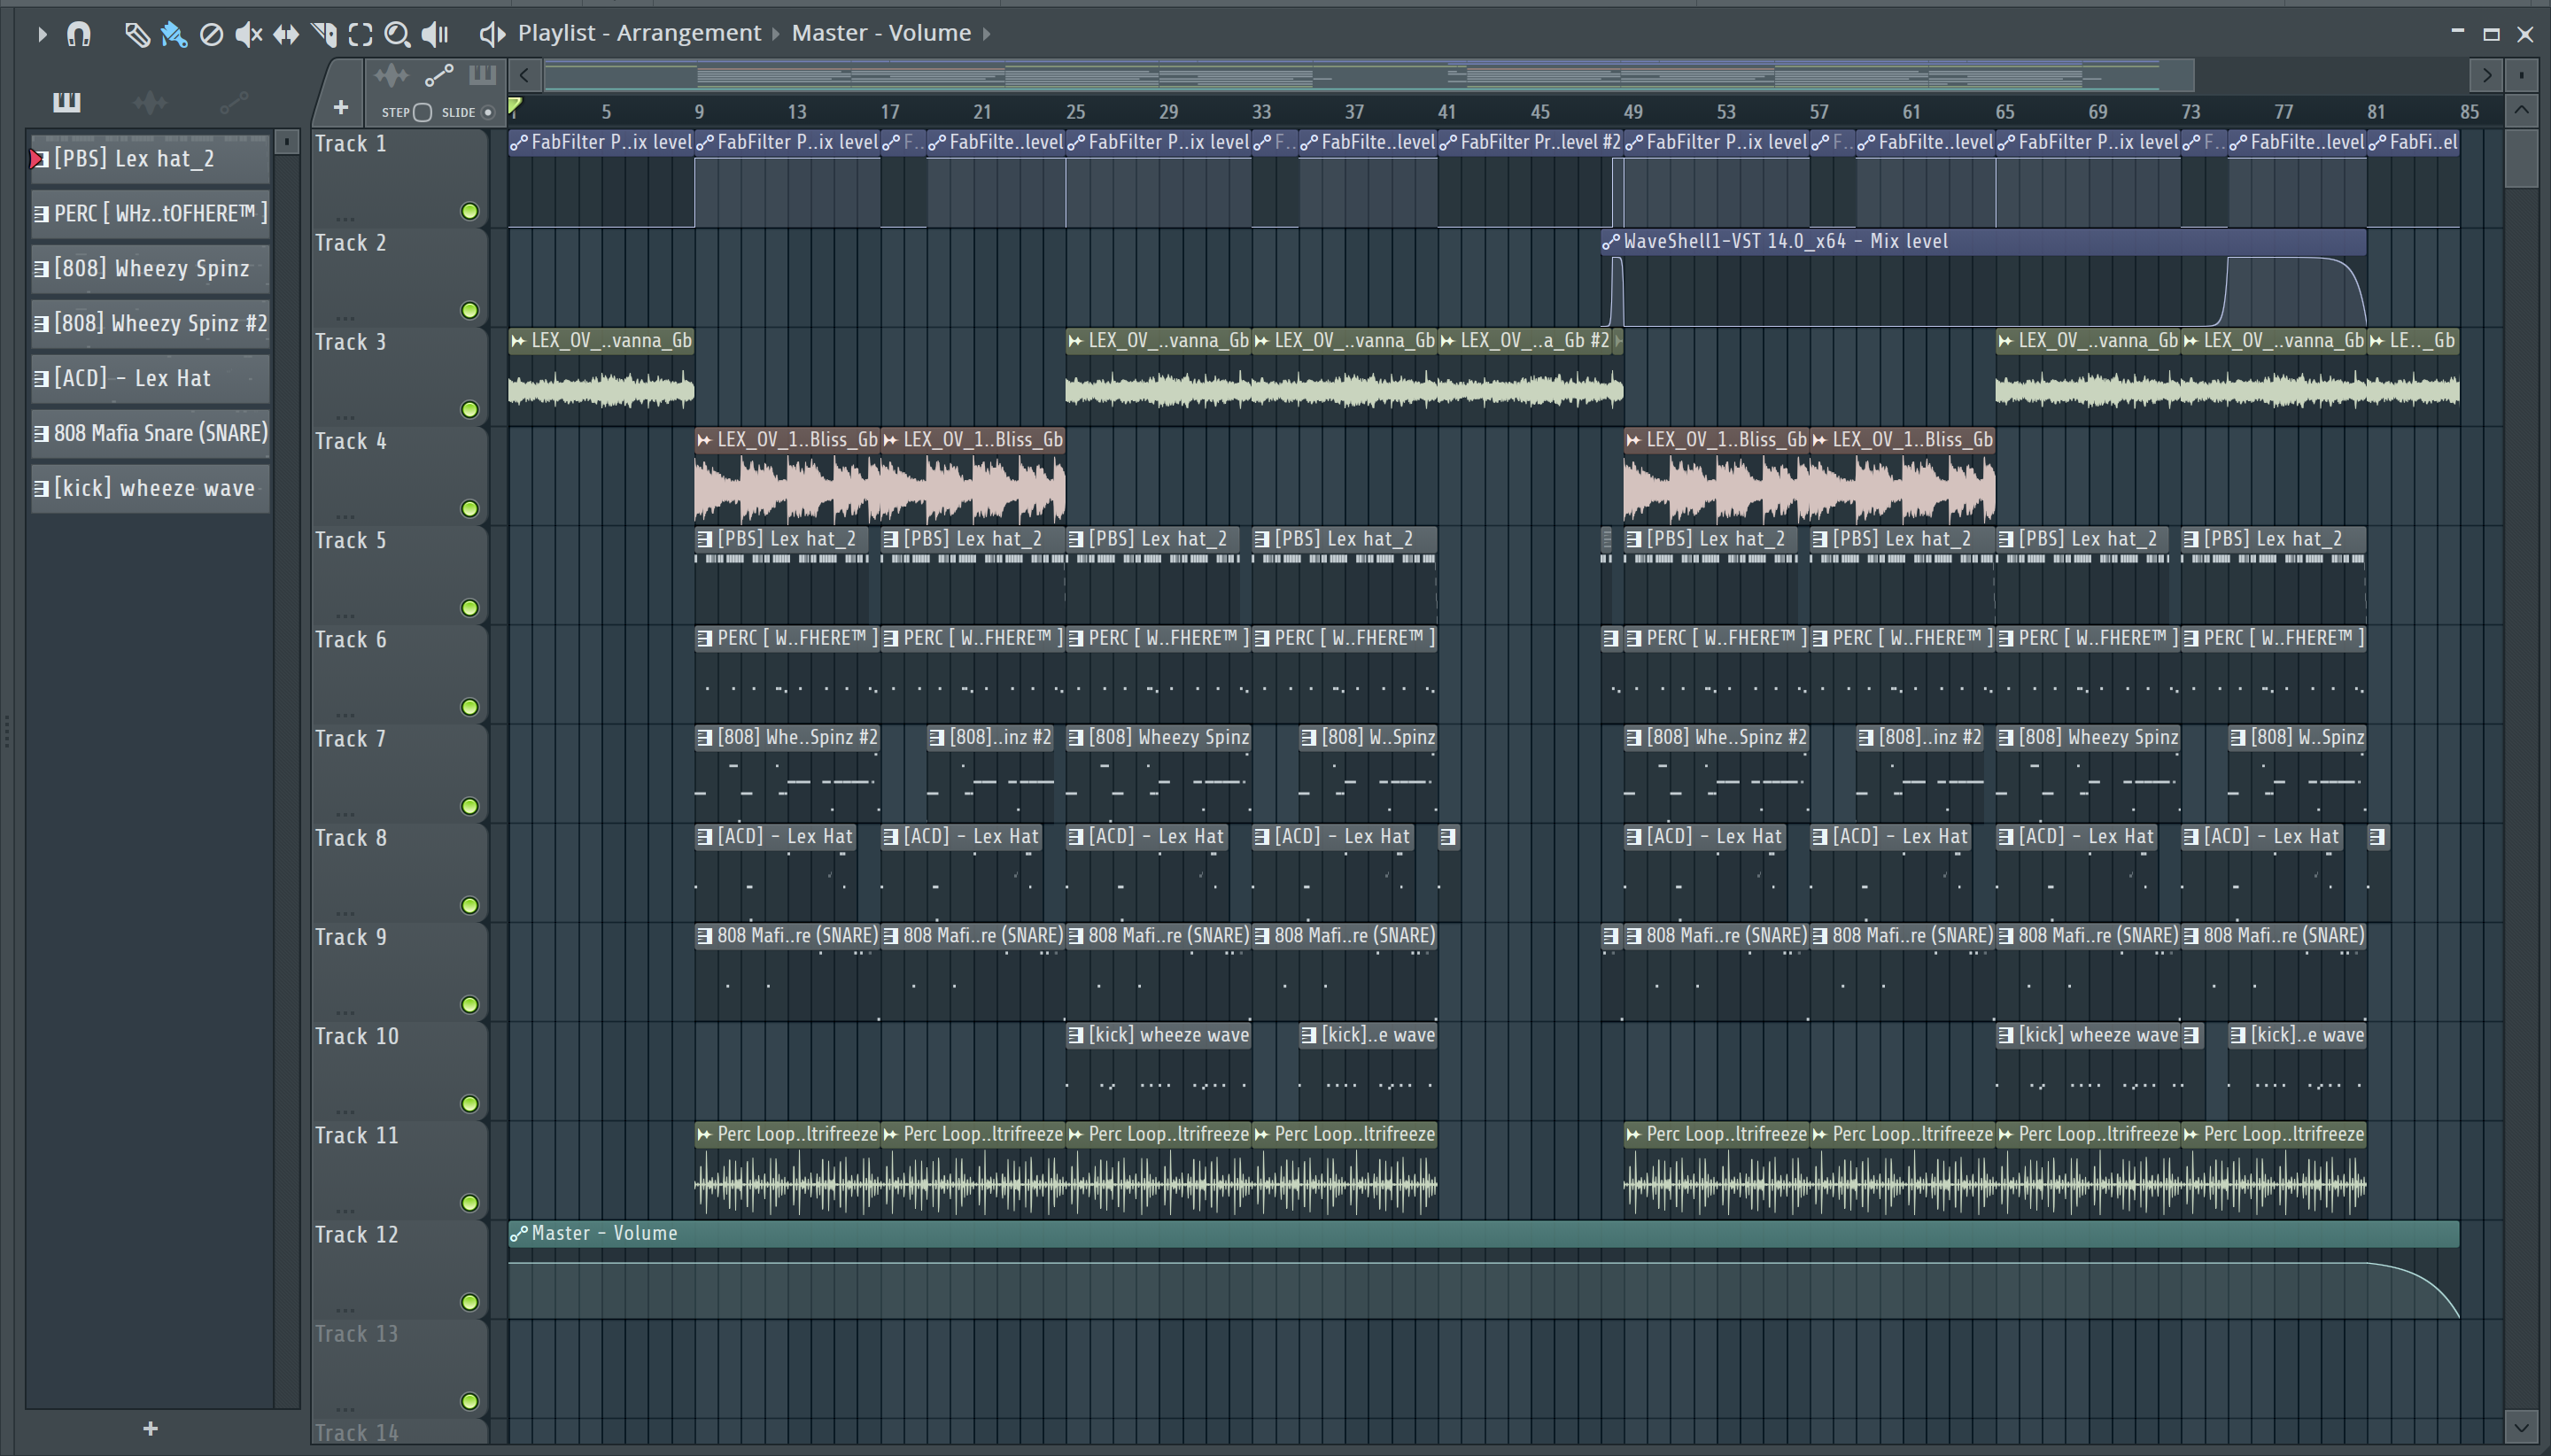Open the Master - Volume clip menu
2551x1456 pixels.
[881, 33]
